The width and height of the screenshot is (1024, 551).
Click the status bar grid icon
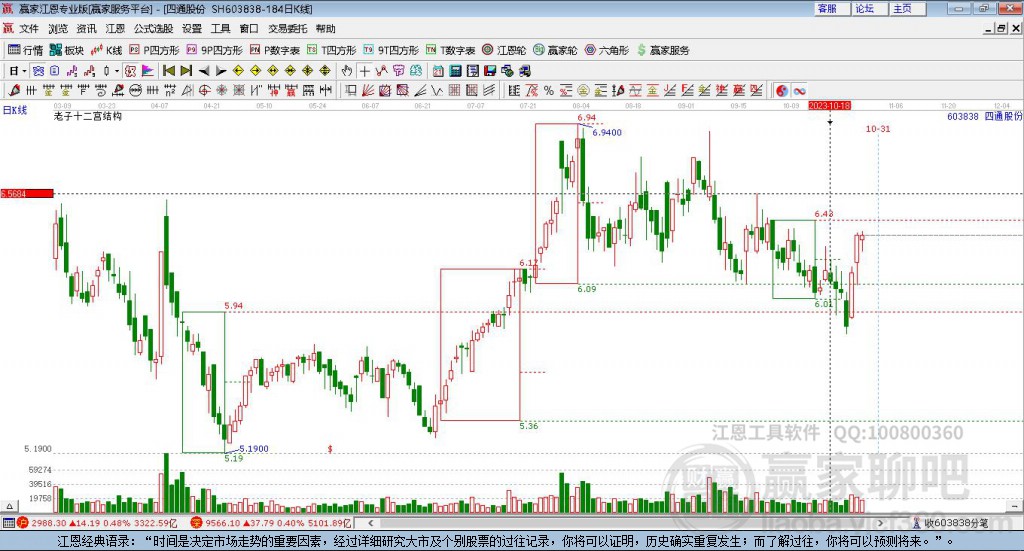click(8, 523)
